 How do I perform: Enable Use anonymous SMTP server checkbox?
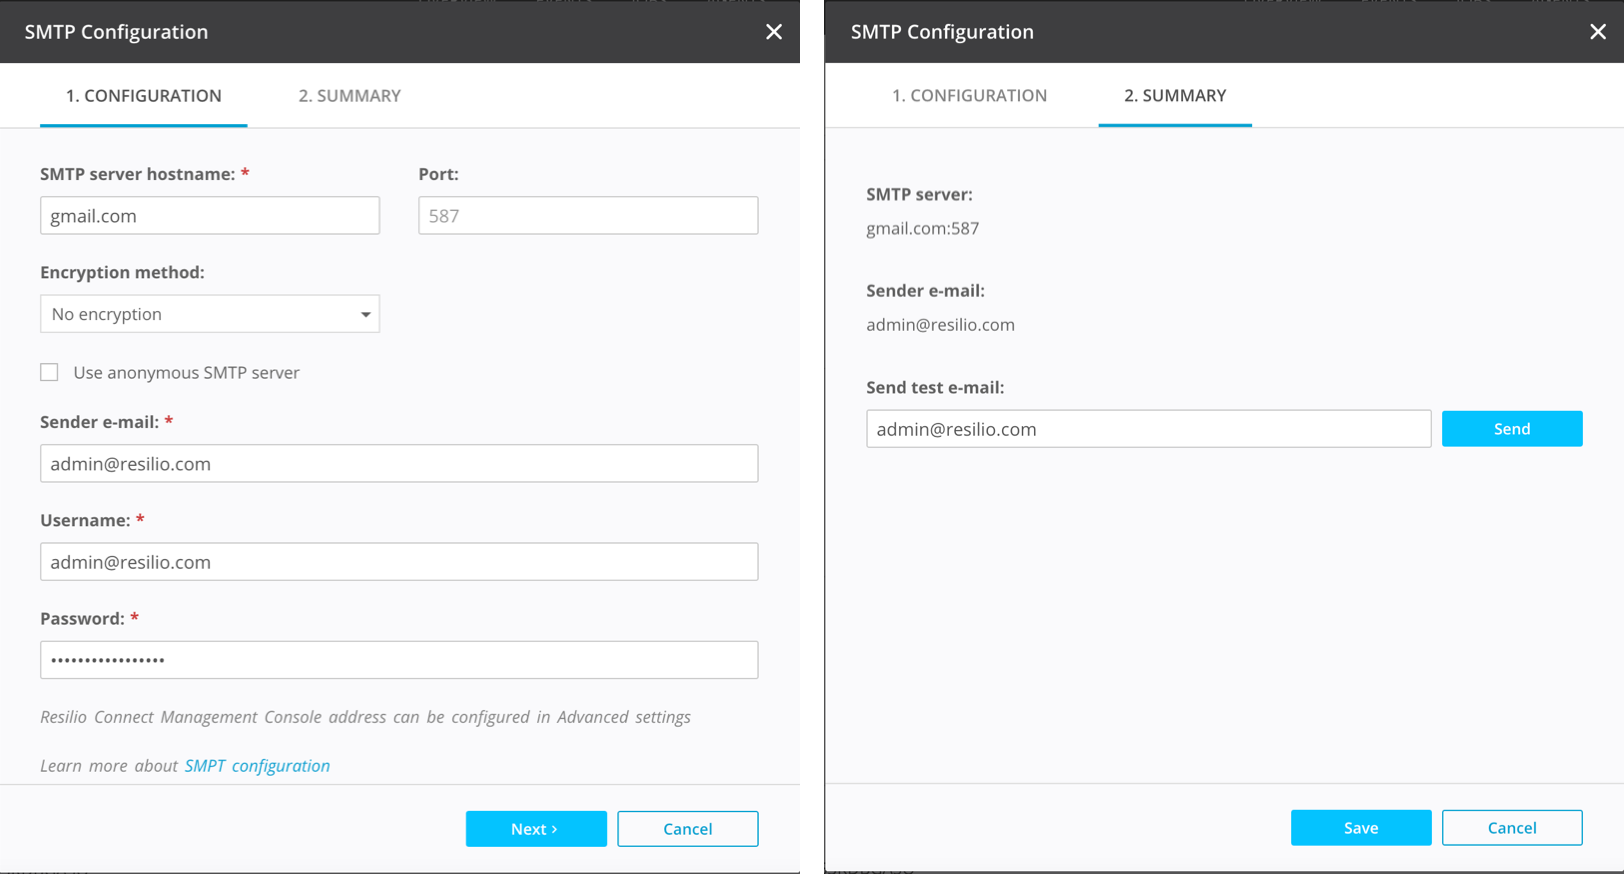pos(49,372)
